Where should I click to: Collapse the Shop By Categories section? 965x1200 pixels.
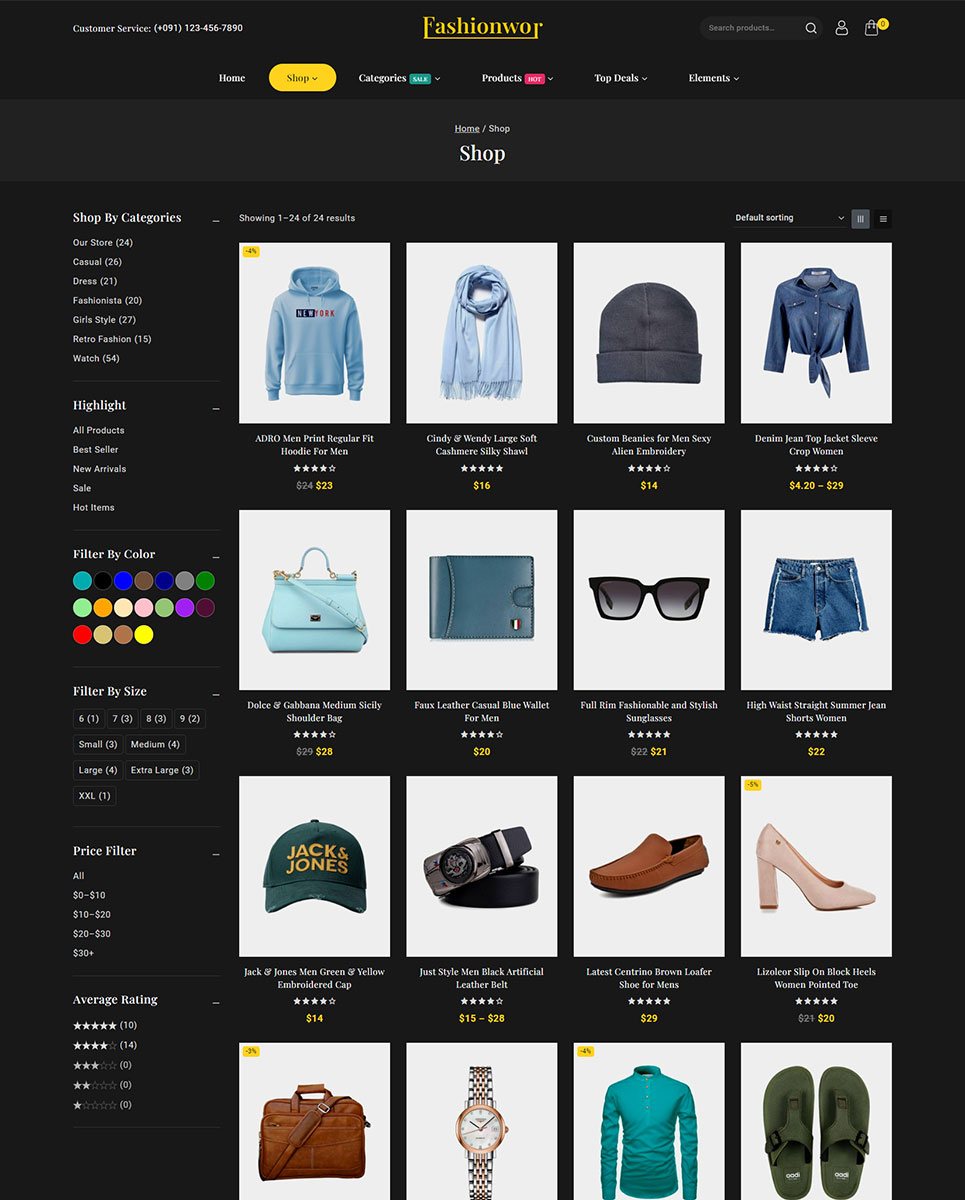pyautogui.click(x=215, y=219)
